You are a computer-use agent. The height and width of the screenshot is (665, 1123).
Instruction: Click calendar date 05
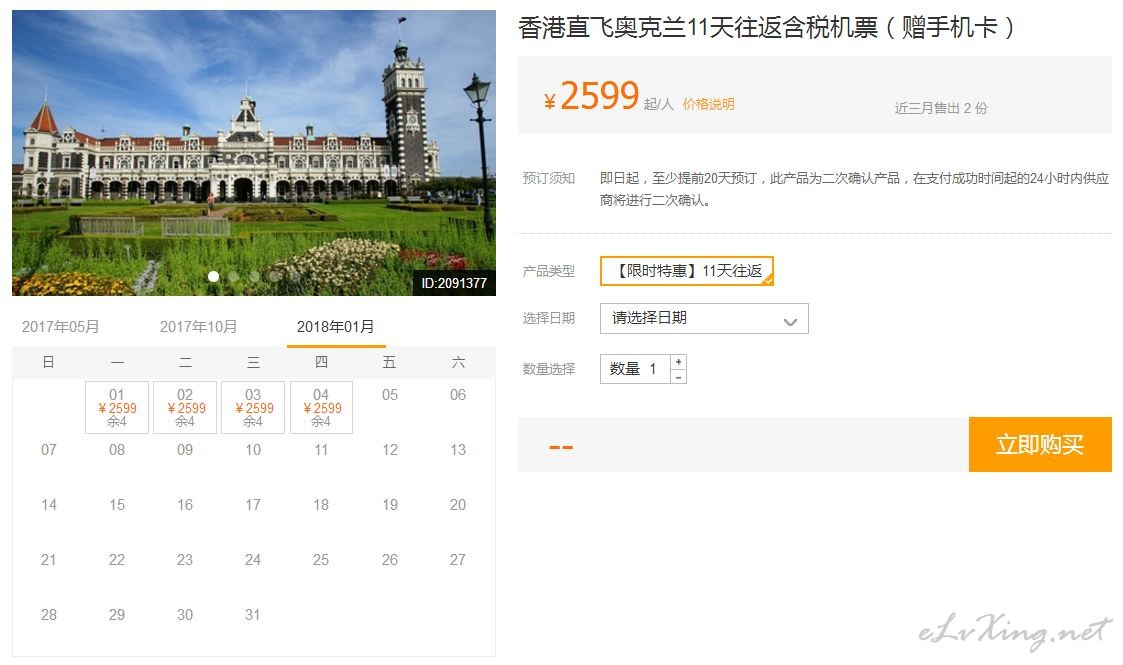click(390, 395)
